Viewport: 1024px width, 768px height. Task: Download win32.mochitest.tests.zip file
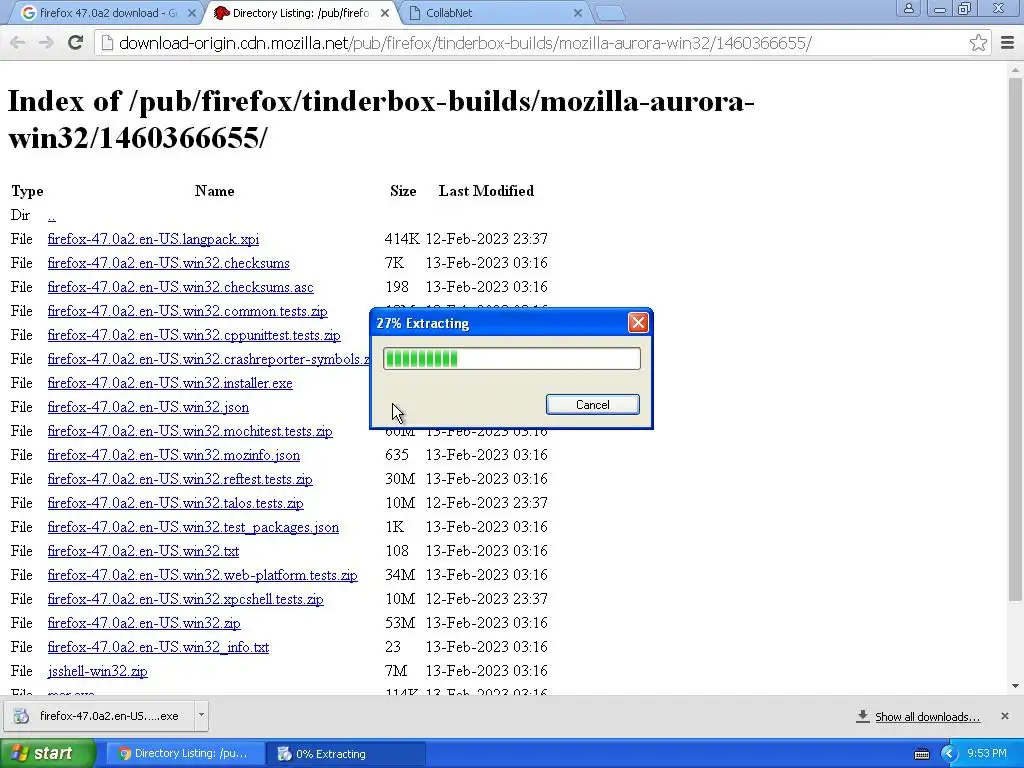click(x=190, y=431)
